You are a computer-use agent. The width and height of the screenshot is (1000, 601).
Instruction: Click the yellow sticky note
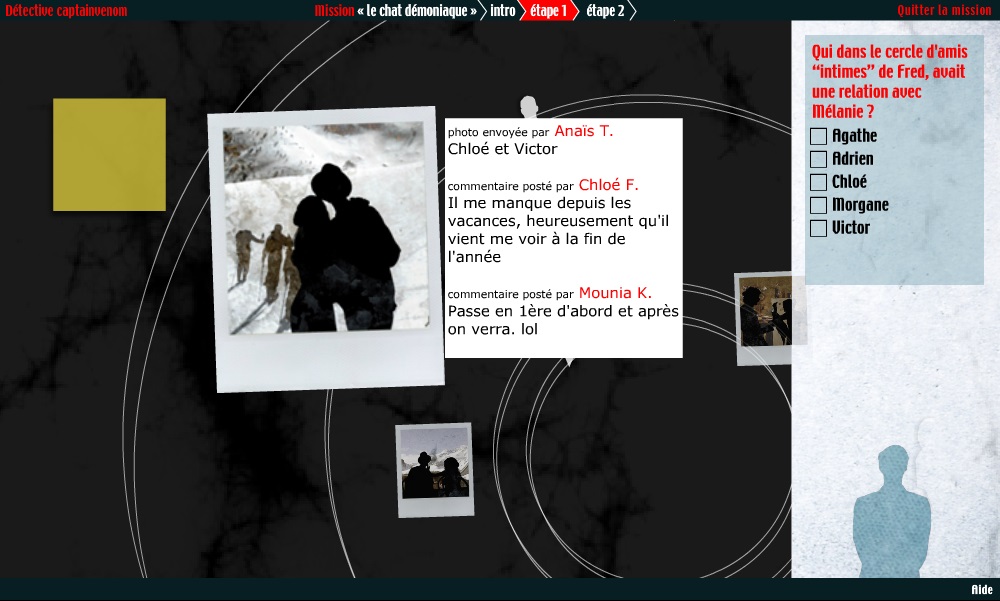109,154
